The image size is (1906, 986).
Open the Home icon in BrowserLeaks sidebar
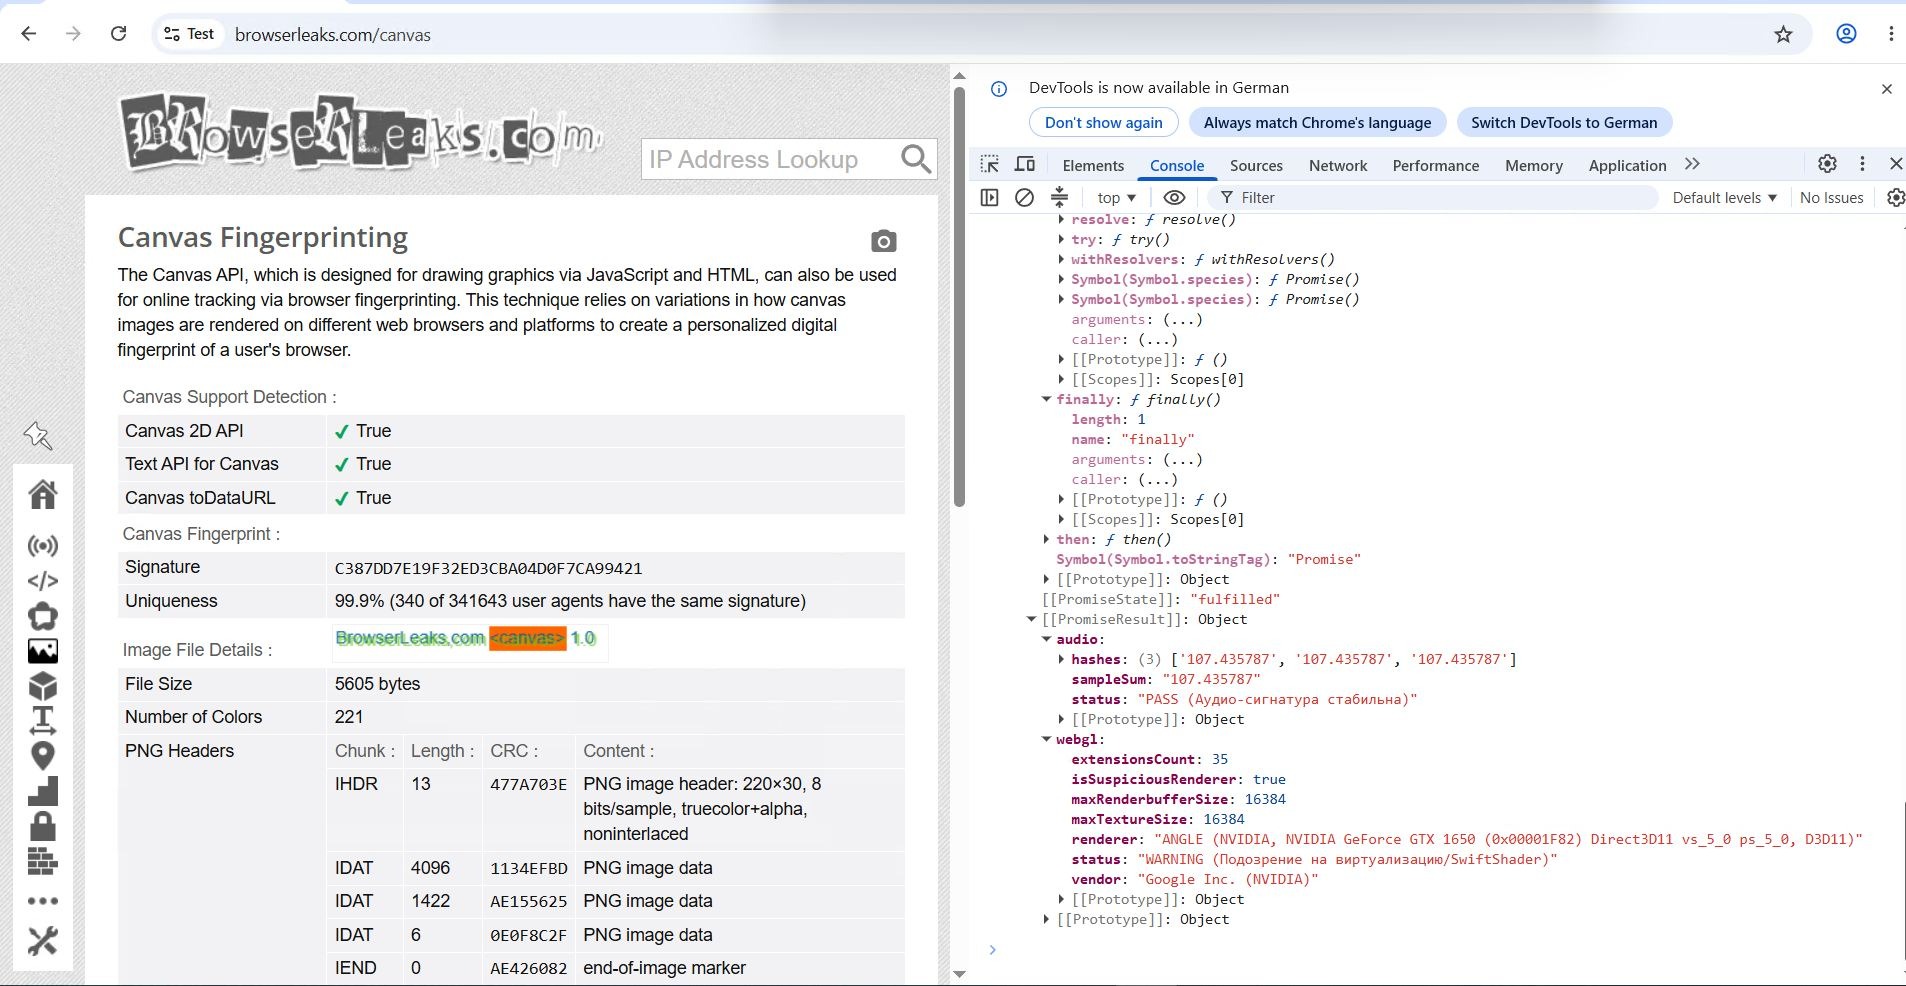pyautogui.click(x=43, y=494)
